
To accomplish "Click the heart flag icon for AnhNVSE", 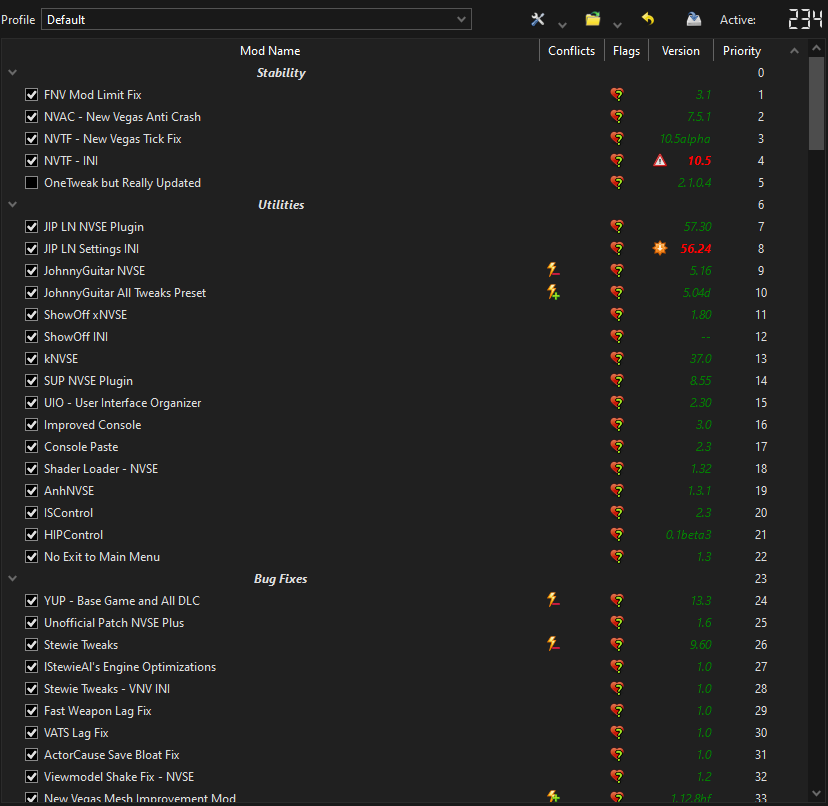I will tap(617, 491).
